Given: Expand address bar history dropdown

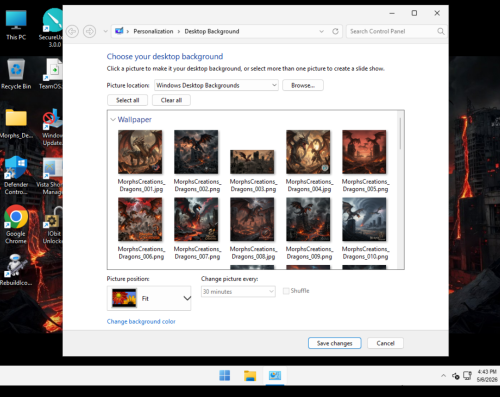Looking at the screenshot, I should coord(321,31).
